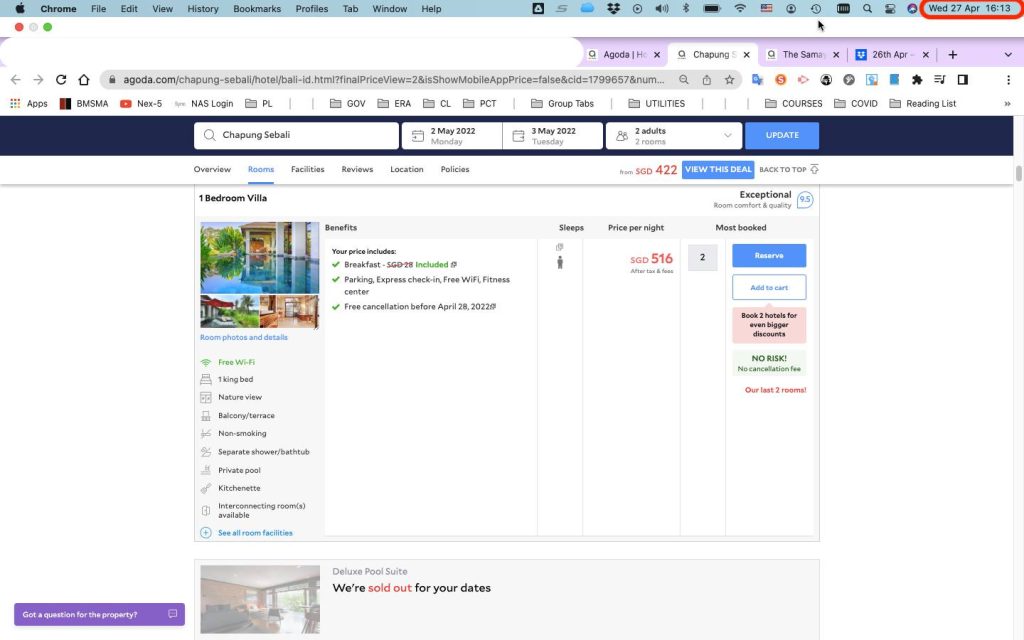Open the GOV bookmarks folder
The height and width of the screenshot is (640, 1024).
click(347, 103)
